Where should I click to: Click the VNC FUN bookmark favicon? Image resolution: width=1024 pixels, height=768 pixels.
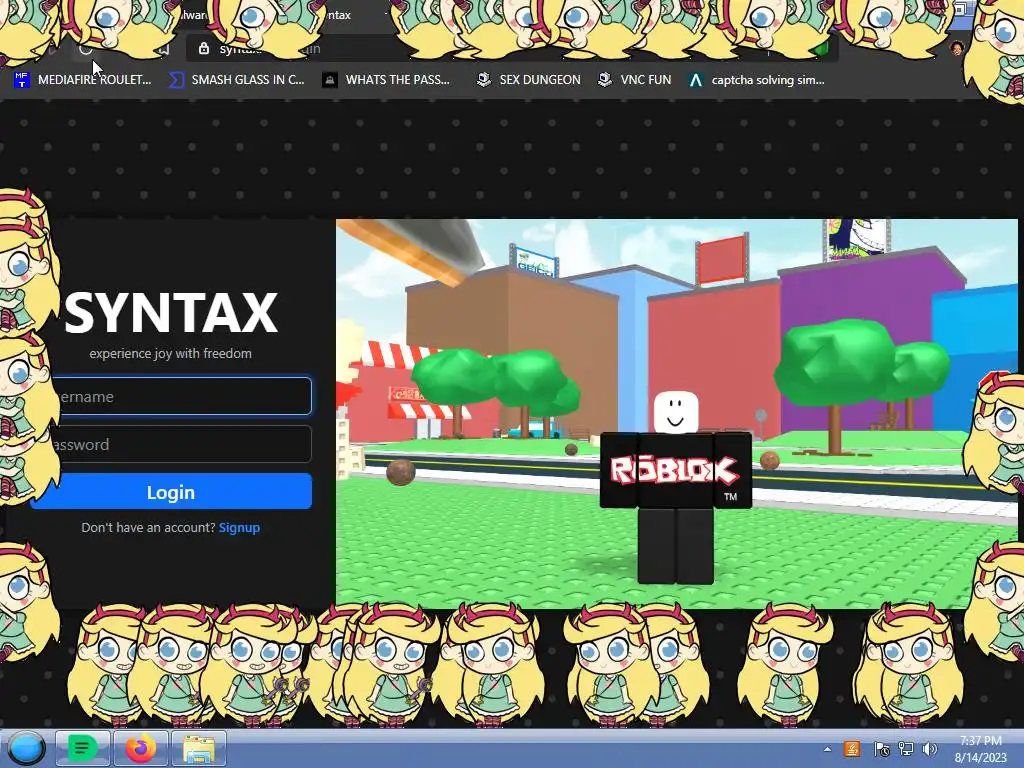point(605,80)
